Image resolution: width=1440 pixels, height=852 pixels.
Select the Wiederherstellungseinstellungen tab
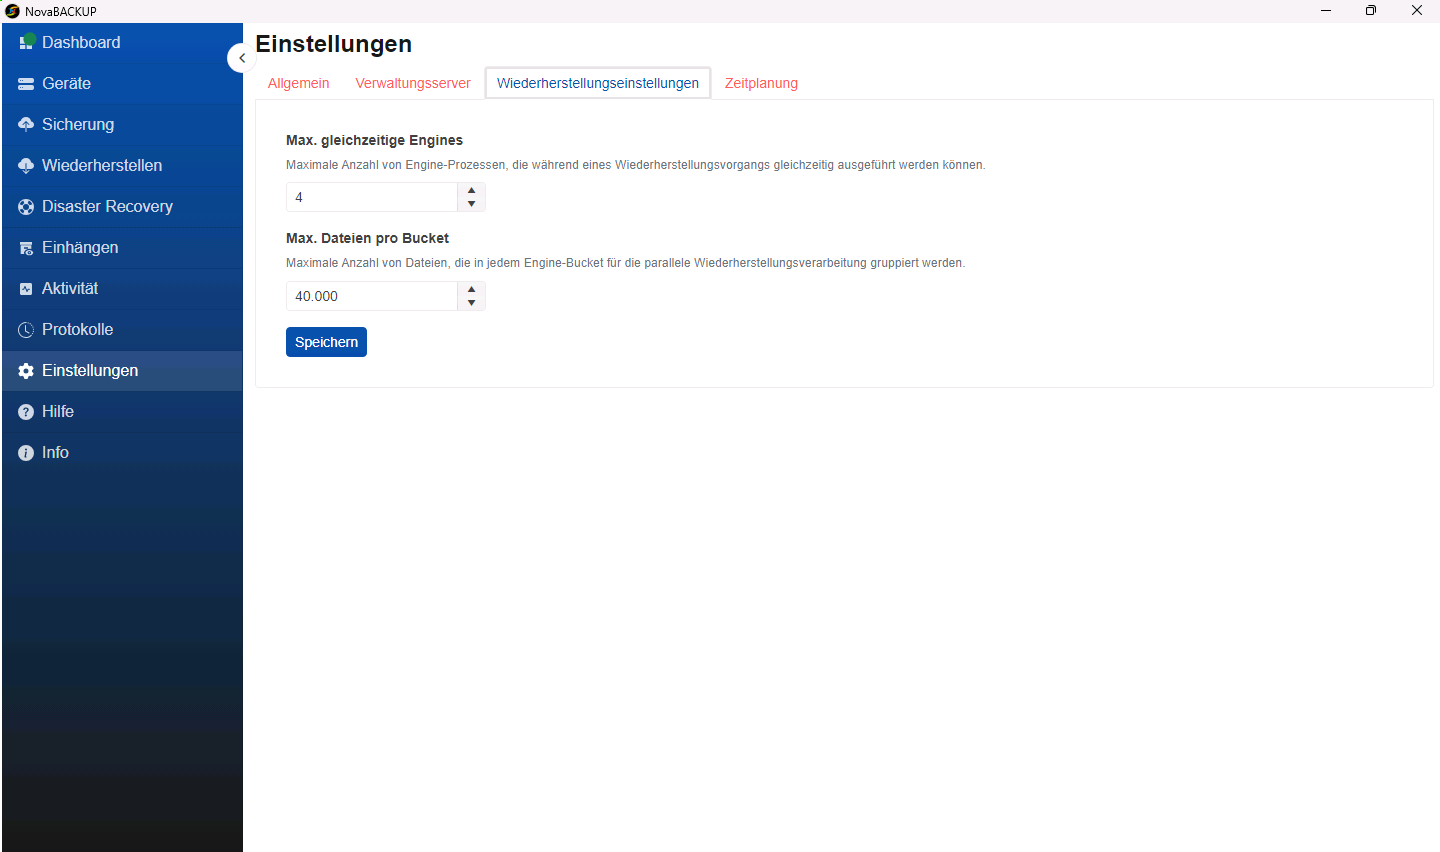pyautogui.click(x=598, y=83)
